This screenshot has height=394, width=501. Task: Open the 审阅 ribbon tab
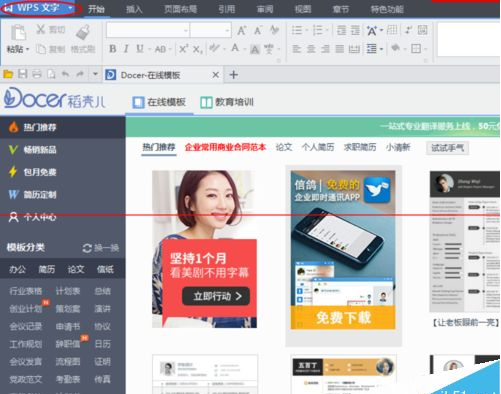click(265, 9)
